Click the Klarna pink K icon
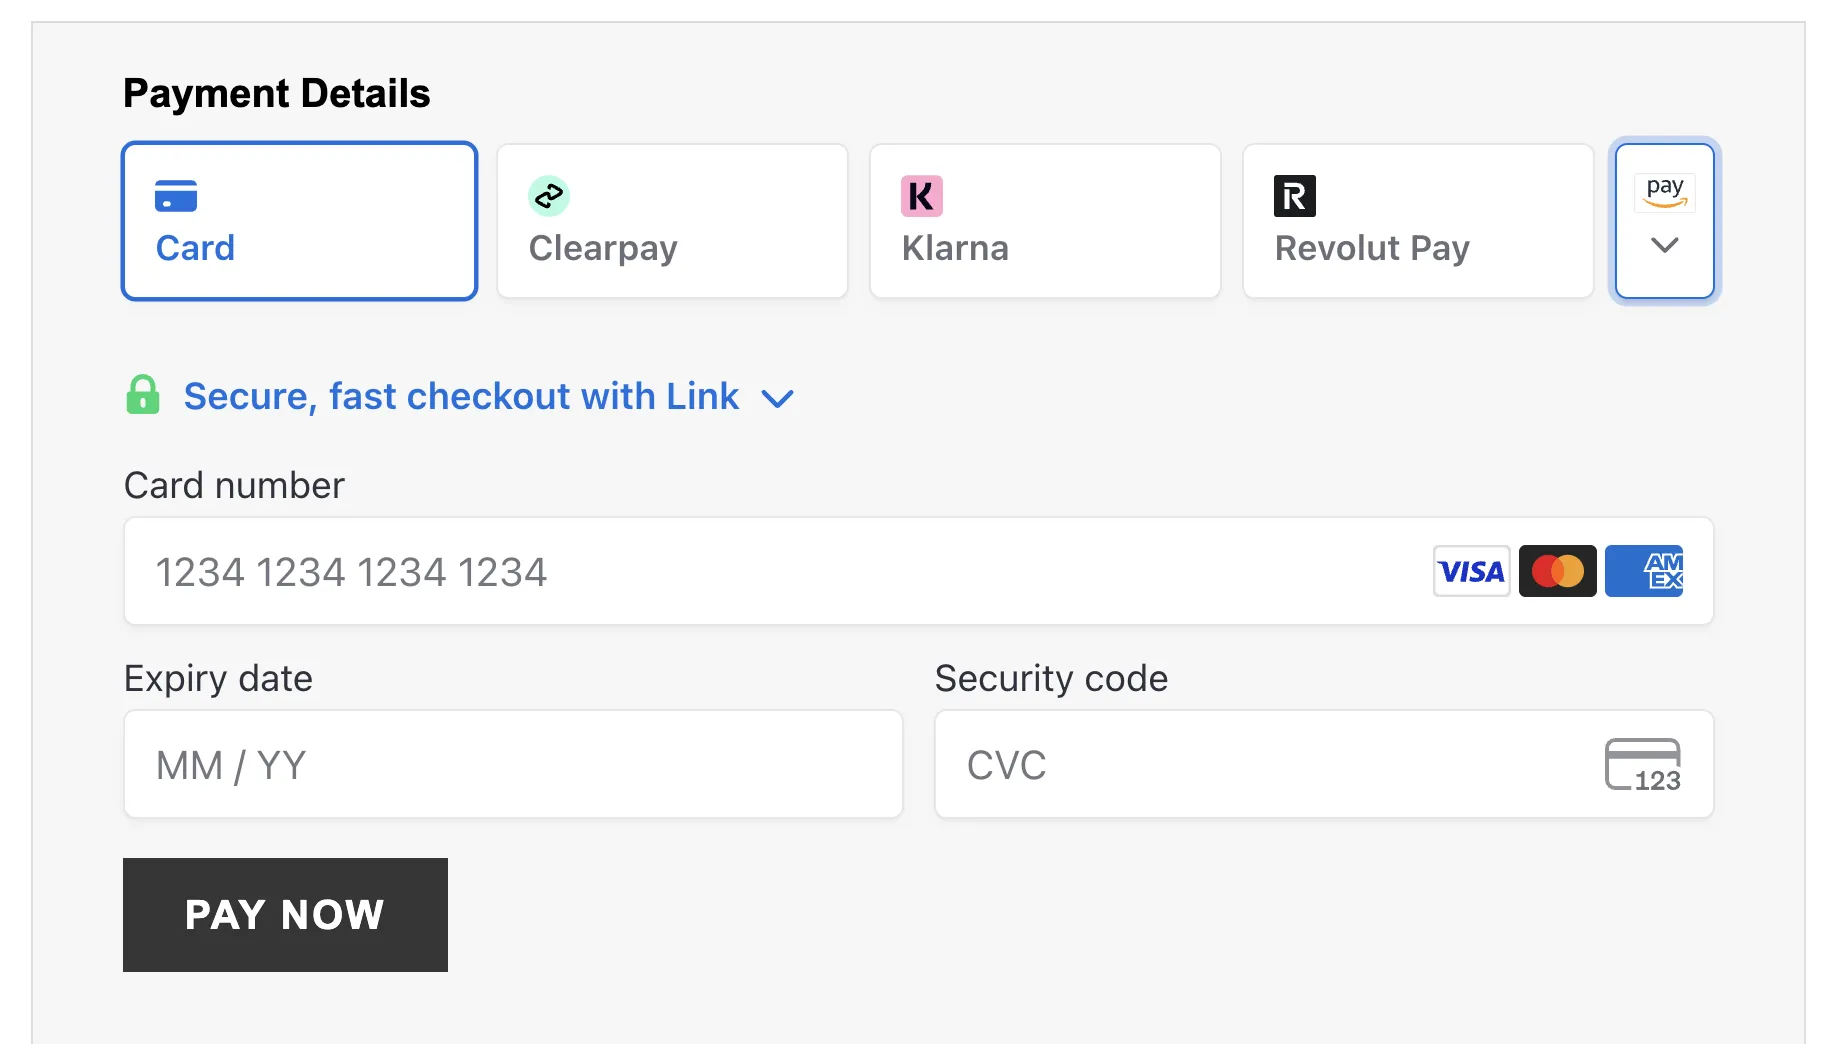Viewport: 1828px width, 1044px height. coord(921,197)
